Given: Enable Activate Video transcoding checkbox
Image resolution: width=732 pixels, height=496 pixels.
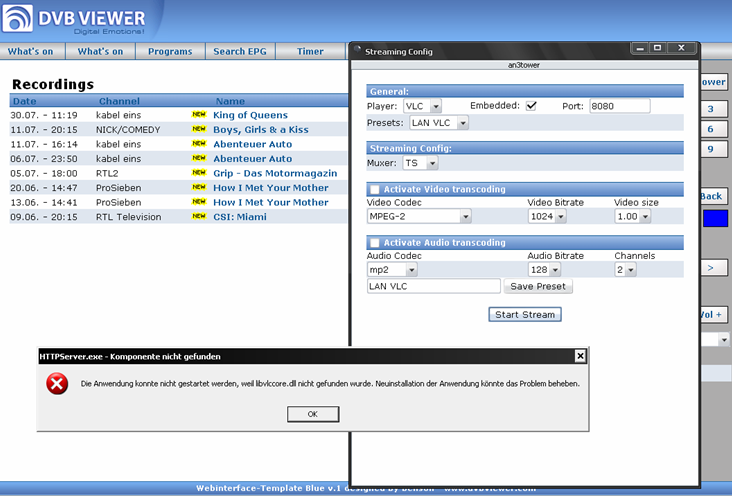Looking at the screenshot, I should tap(374, 190).
